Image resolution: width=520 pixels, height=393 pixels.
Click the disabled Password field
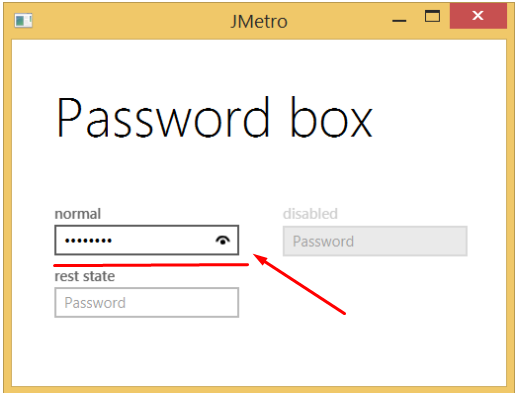pyautogui.click(x=375, y=241)
